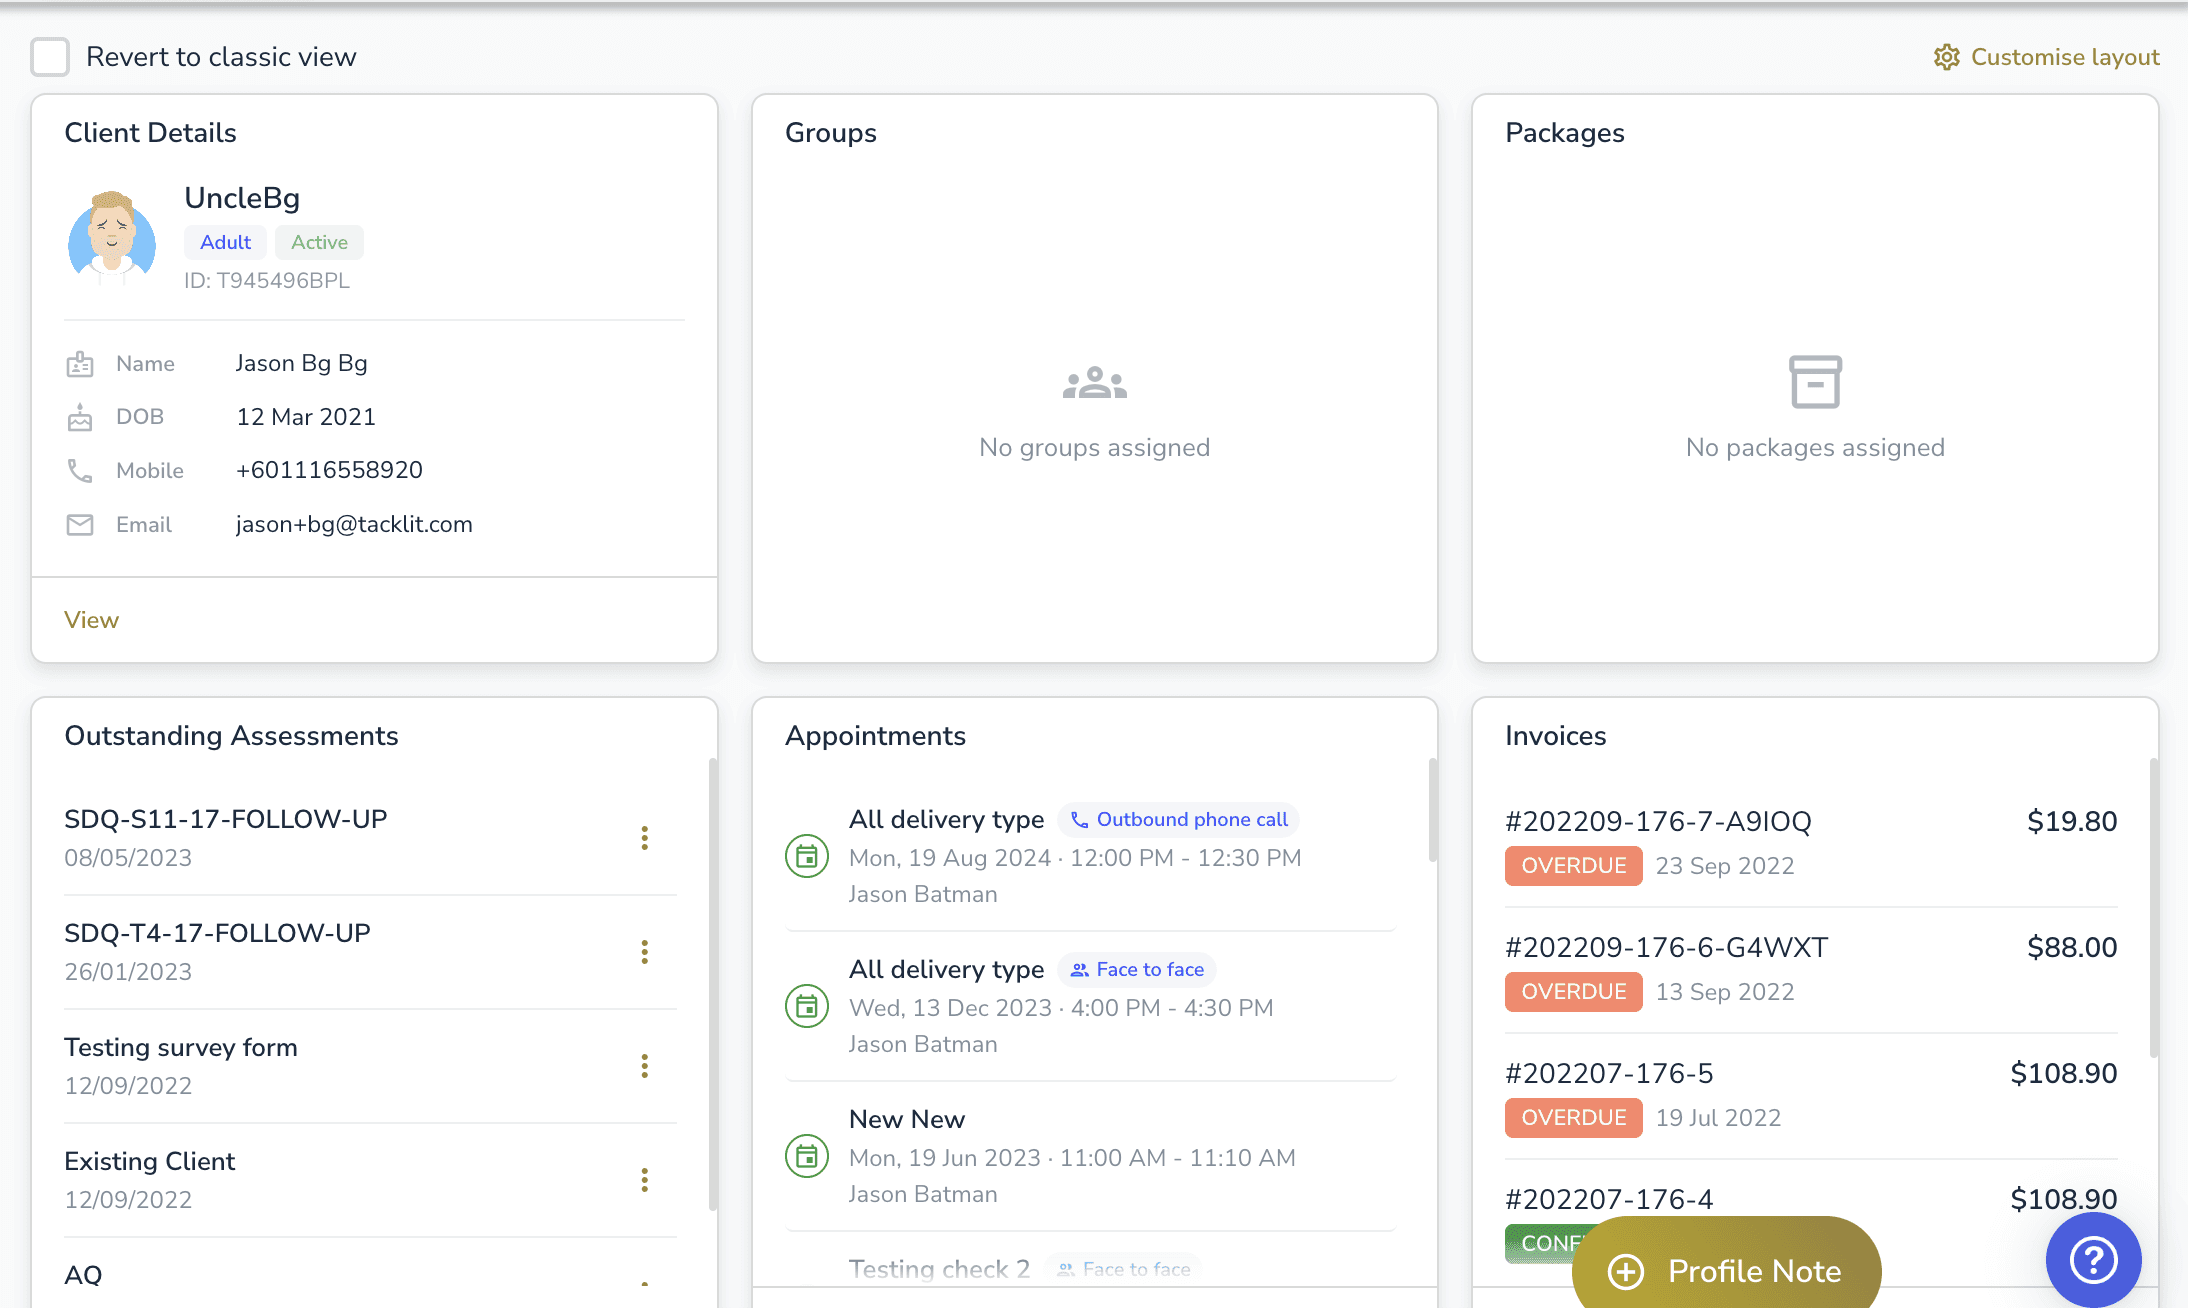2188x1308 pixels.
Task: Click calendar icon of 19 Aug 2024 appointment
Action: click(807, 856)
